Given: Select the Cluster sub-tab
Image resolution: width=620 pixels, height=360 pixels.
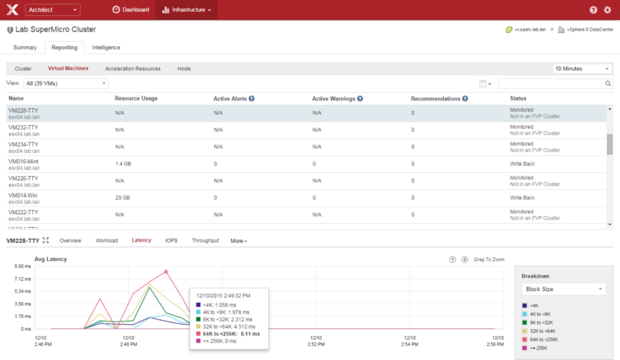Looking at the screenshot, I should pos(23,68).
